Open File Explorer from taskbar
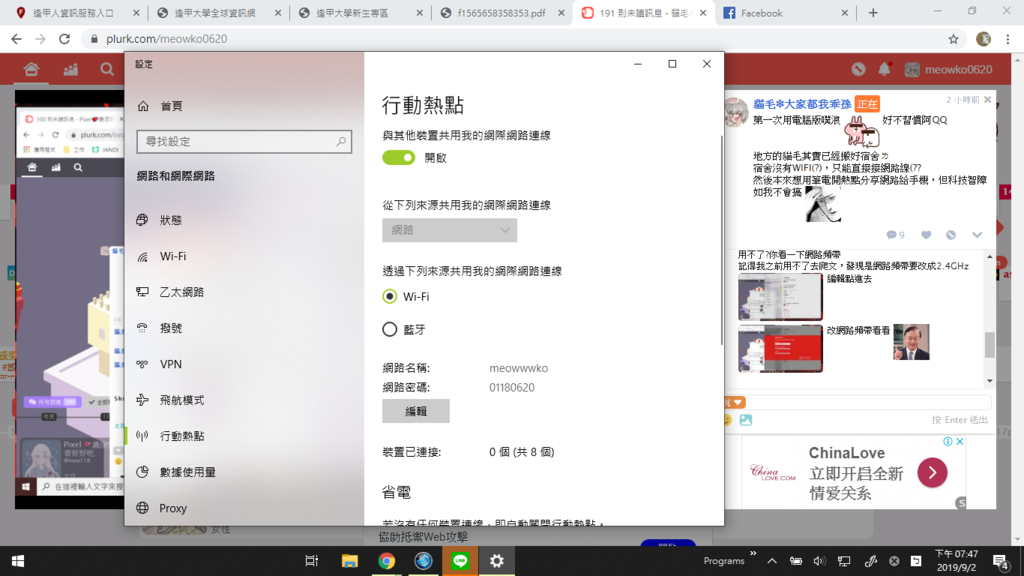Image resolution: width=1024 pixels, height=576 pixels. click(349, 561)
